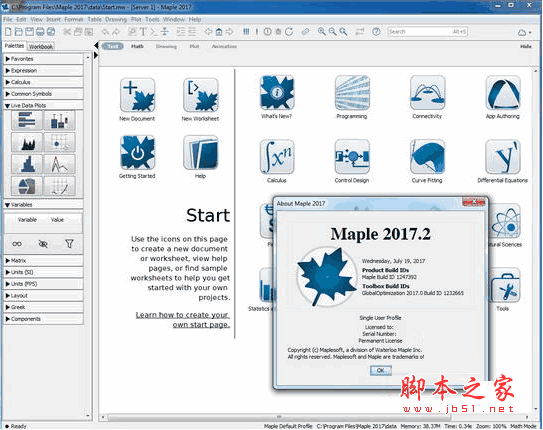Create a new file from the toolbar
This screenshot has width=543, height=430.
click(x=8, y=32)
